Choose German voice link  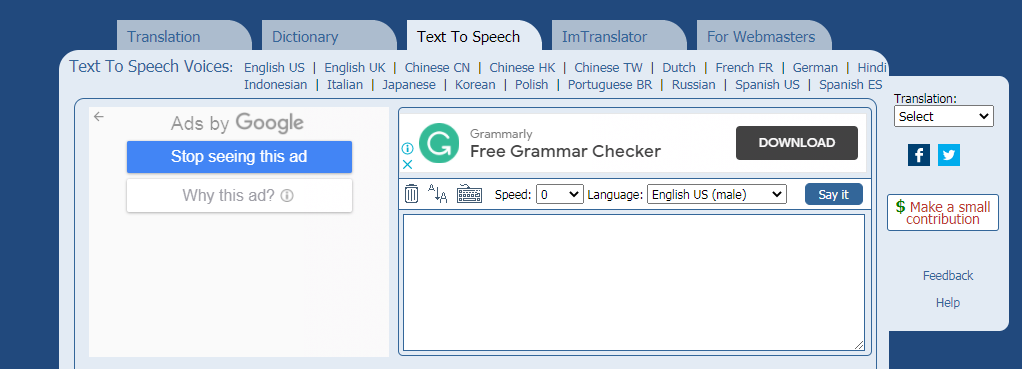[815, 68]
